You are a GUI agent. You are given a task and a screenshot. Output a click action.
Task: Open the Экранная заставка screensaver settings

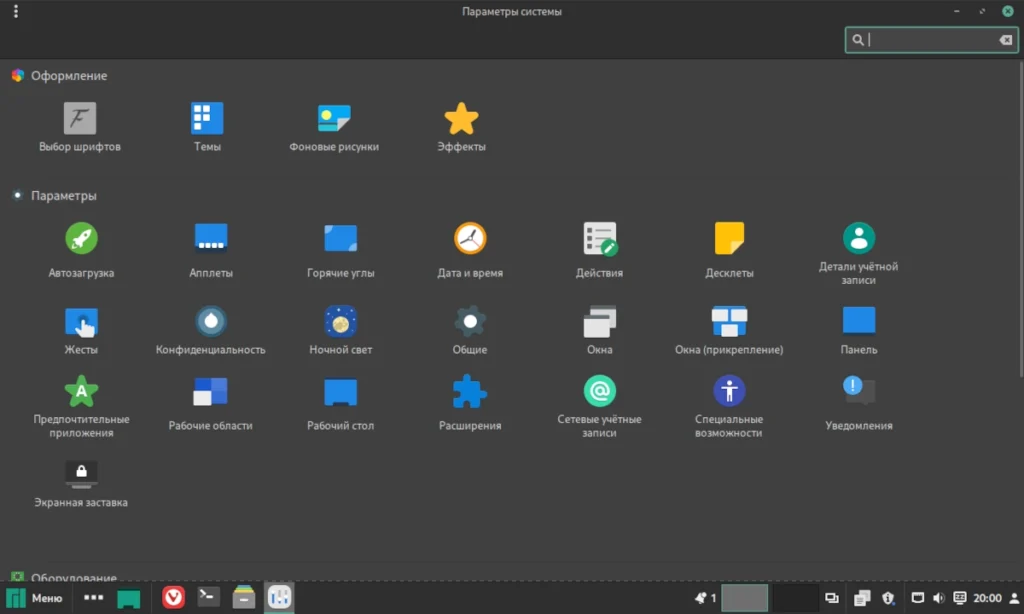click(x=81, y=484)
